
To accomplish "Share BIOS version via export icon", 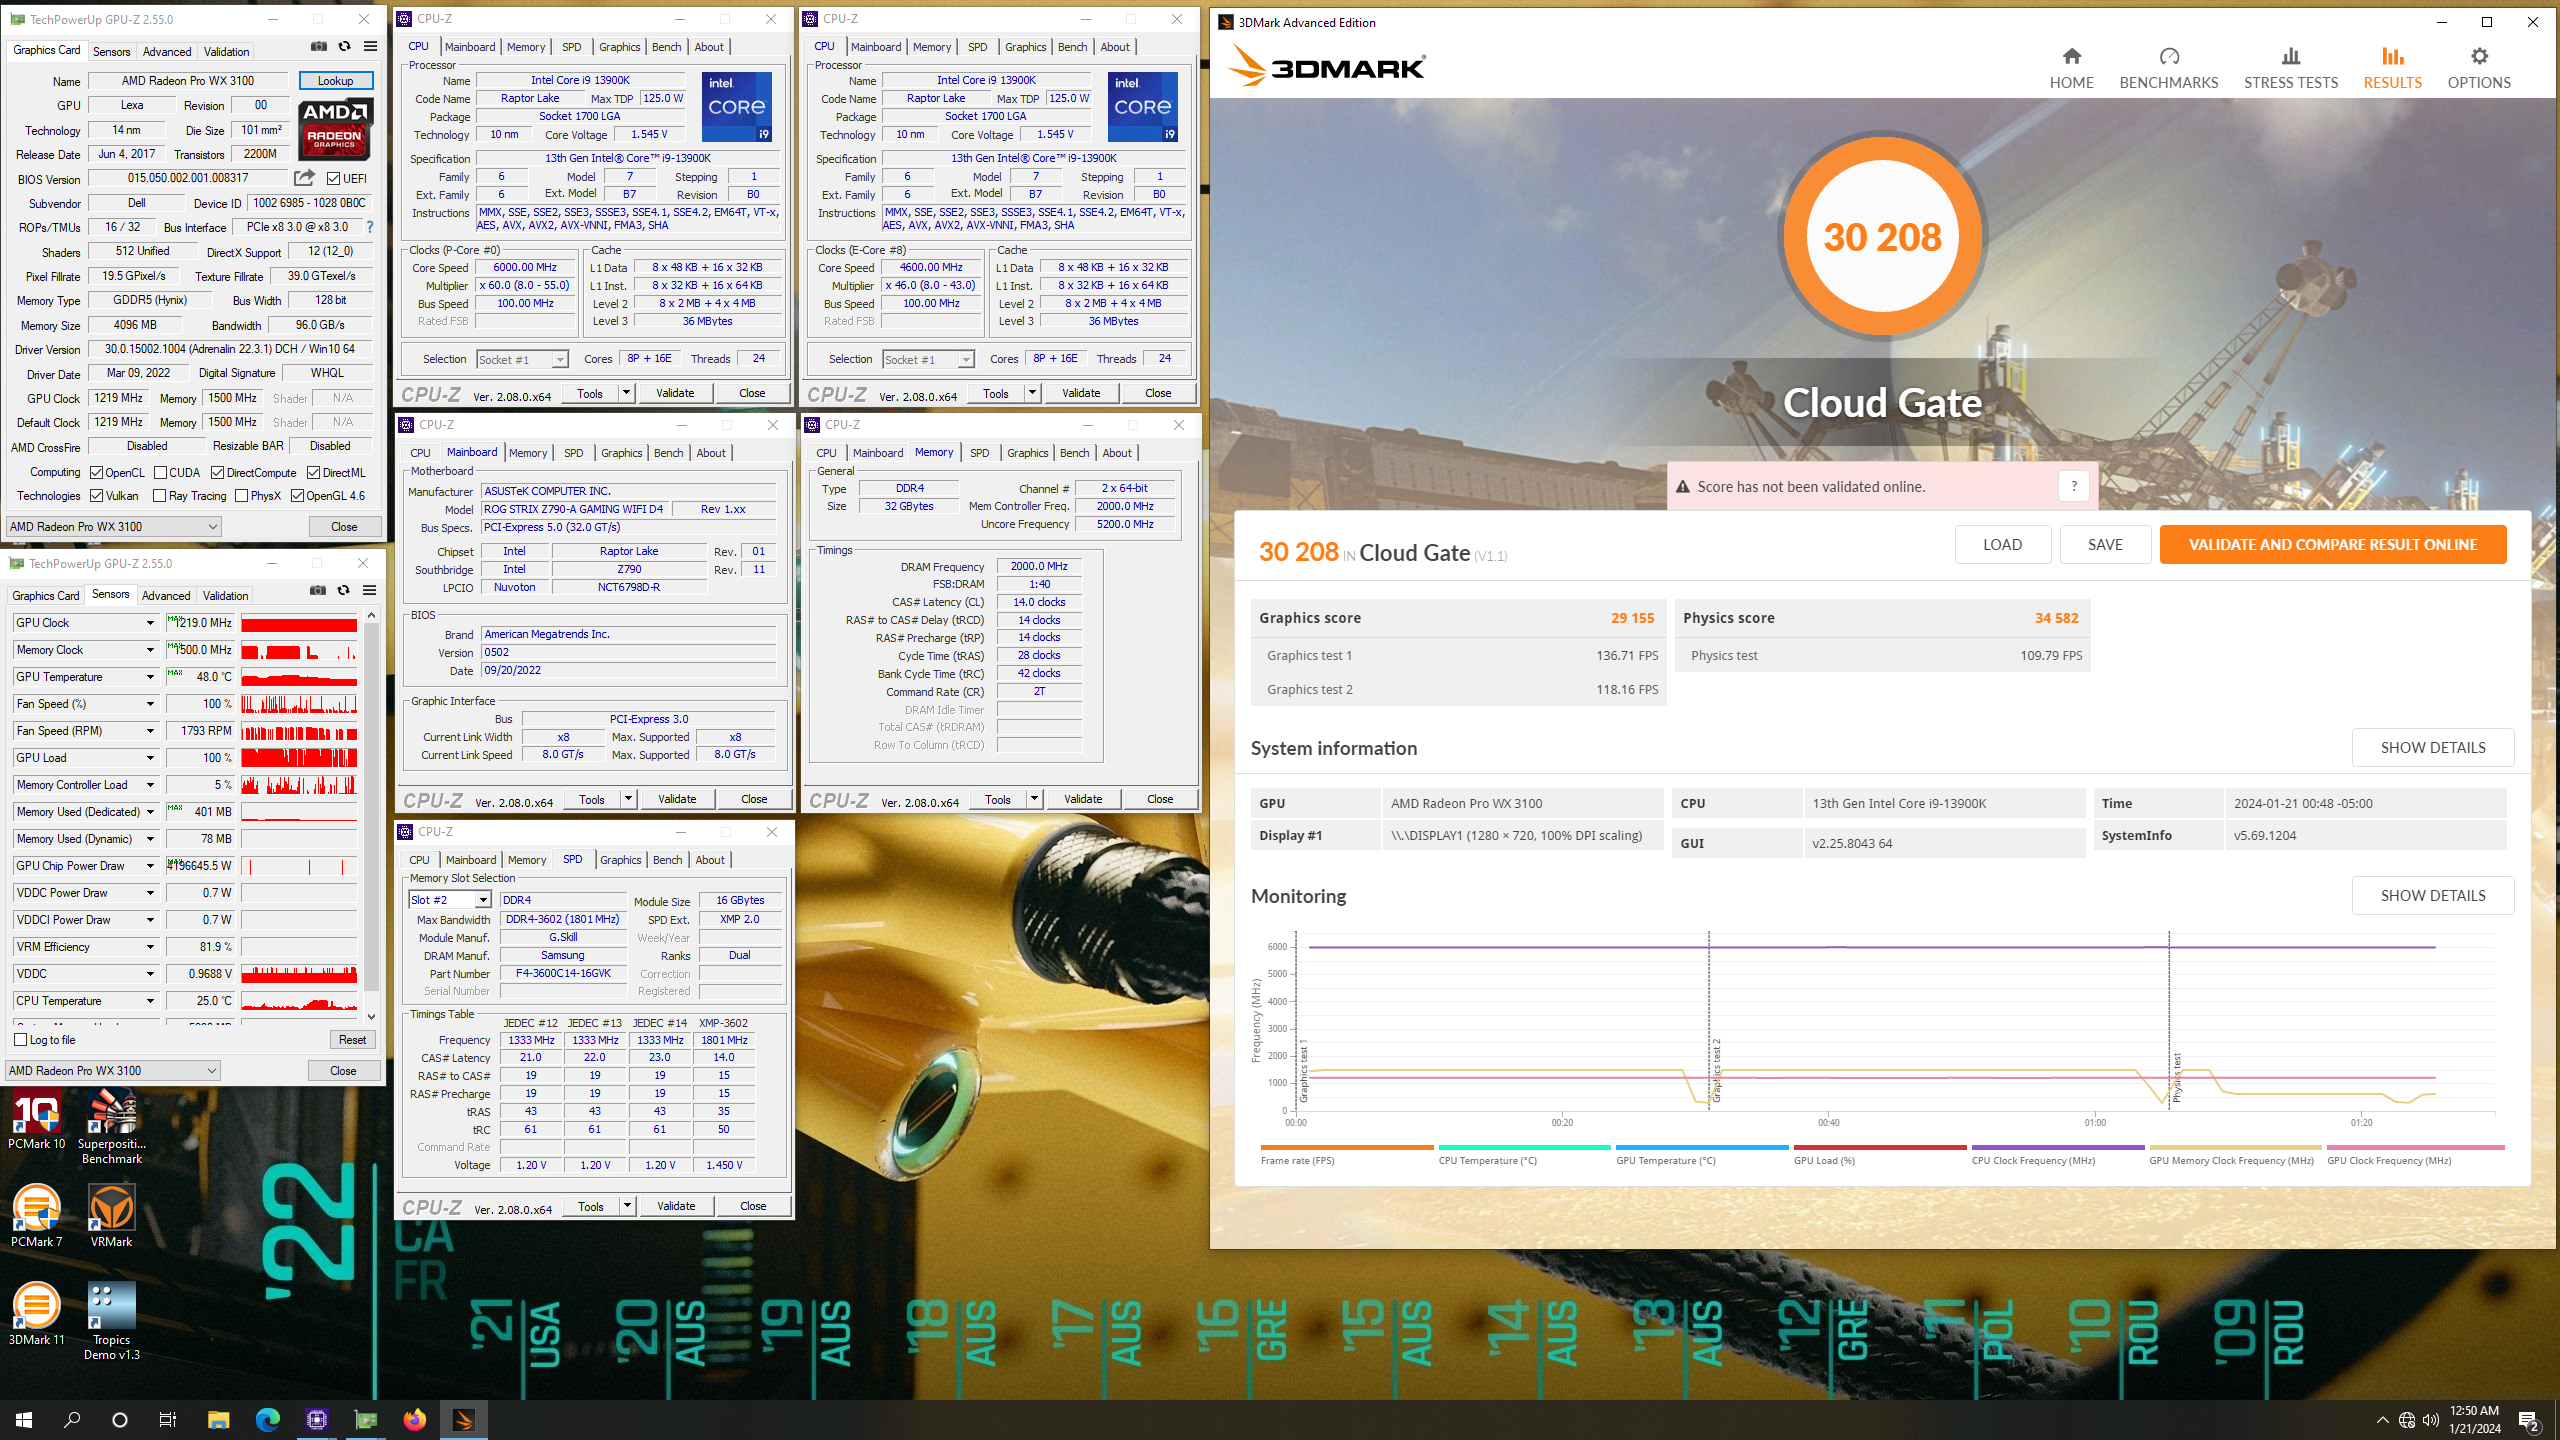I will click(x=304, y=178).
